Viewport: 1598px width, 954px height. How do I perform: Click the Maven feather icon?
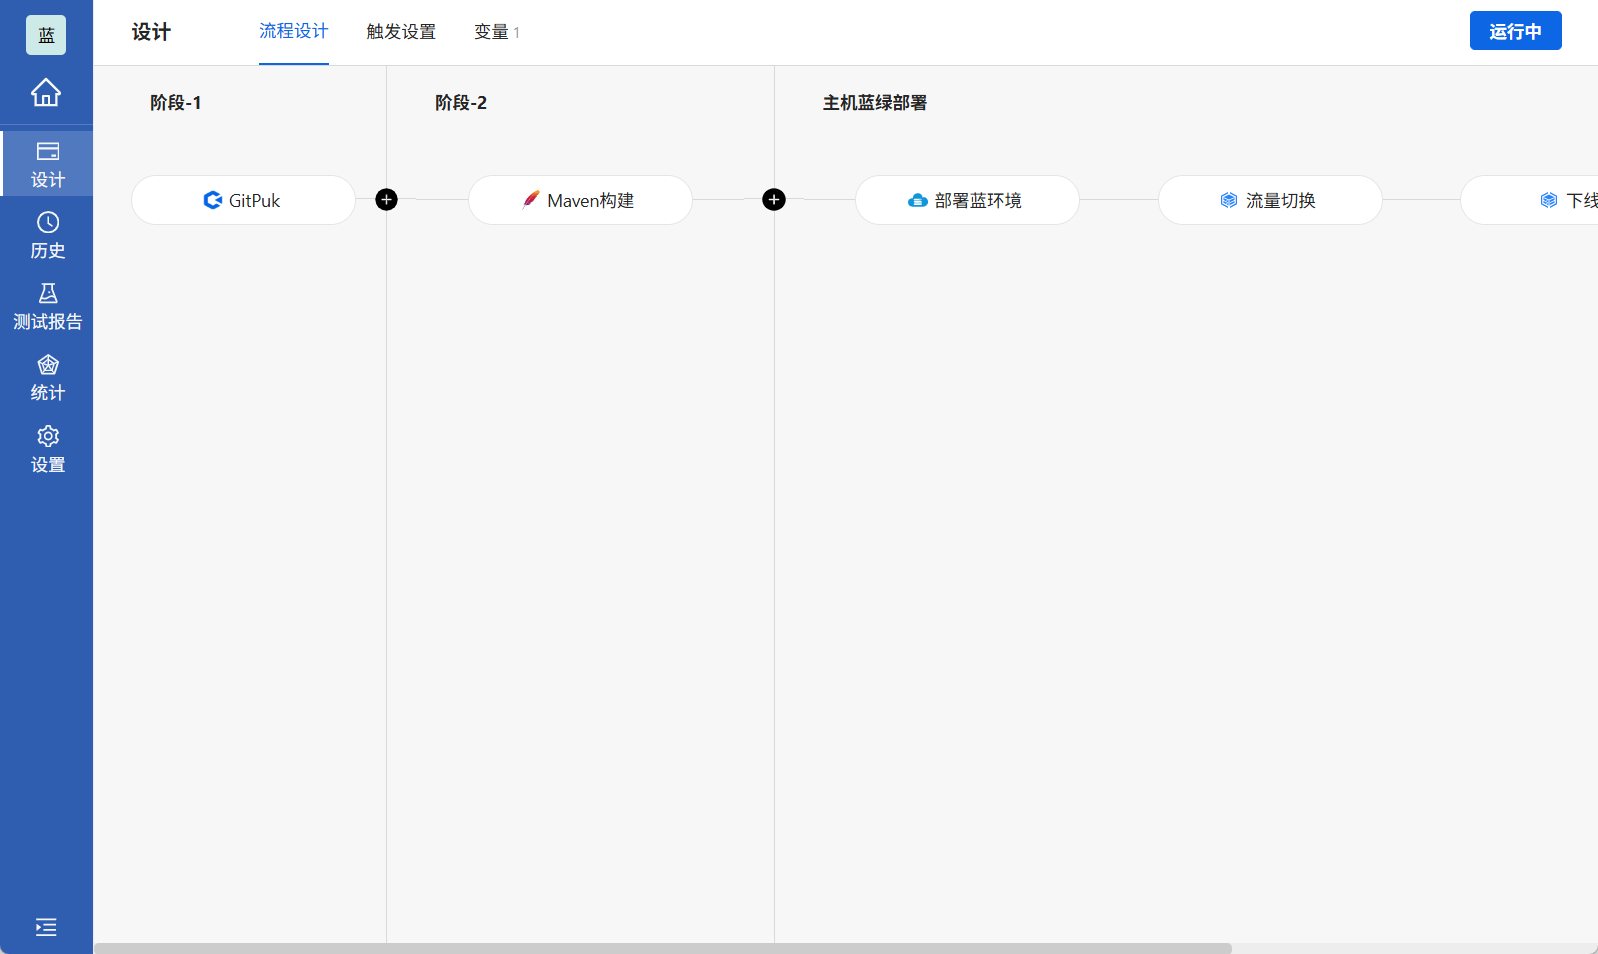tap(531, 200)
